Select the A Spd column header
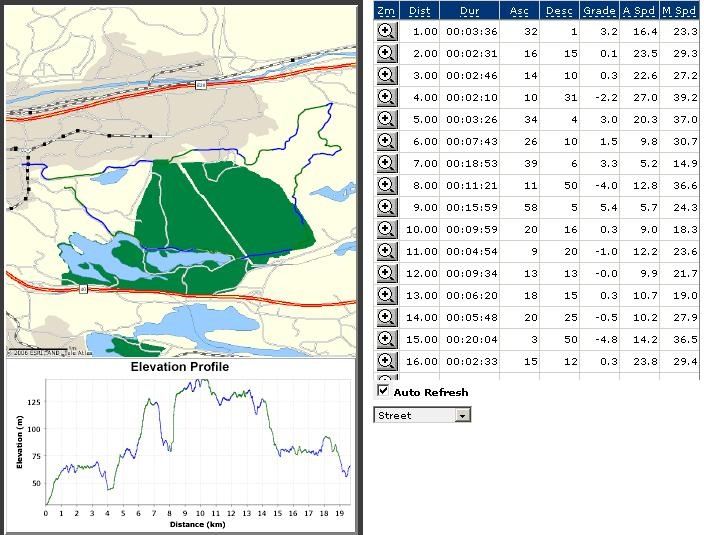704x535 pixels. (x=639, y=11)
